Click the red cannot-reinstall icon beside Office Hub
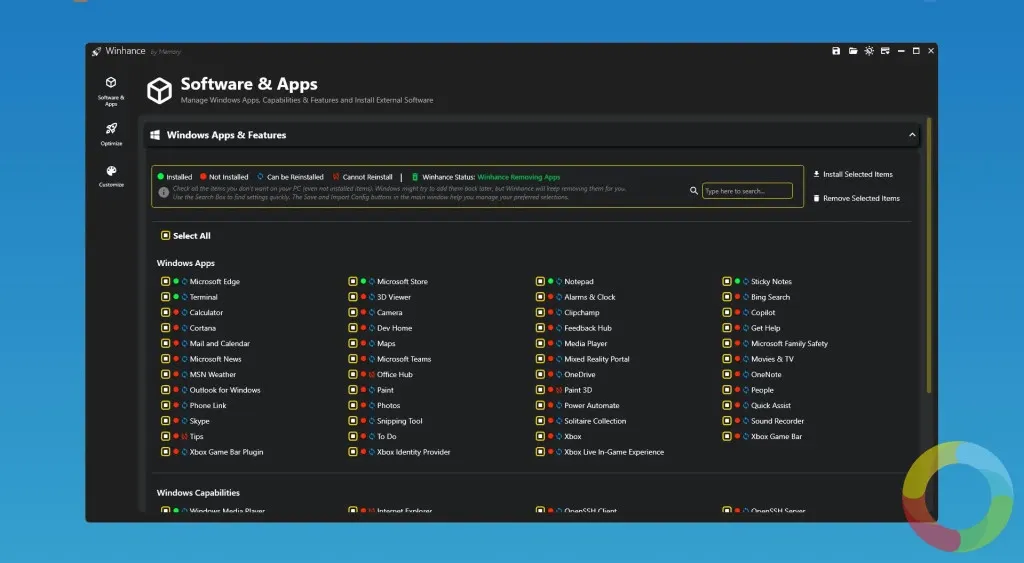This screenshot has width=1024, height=563. (372, 375)
